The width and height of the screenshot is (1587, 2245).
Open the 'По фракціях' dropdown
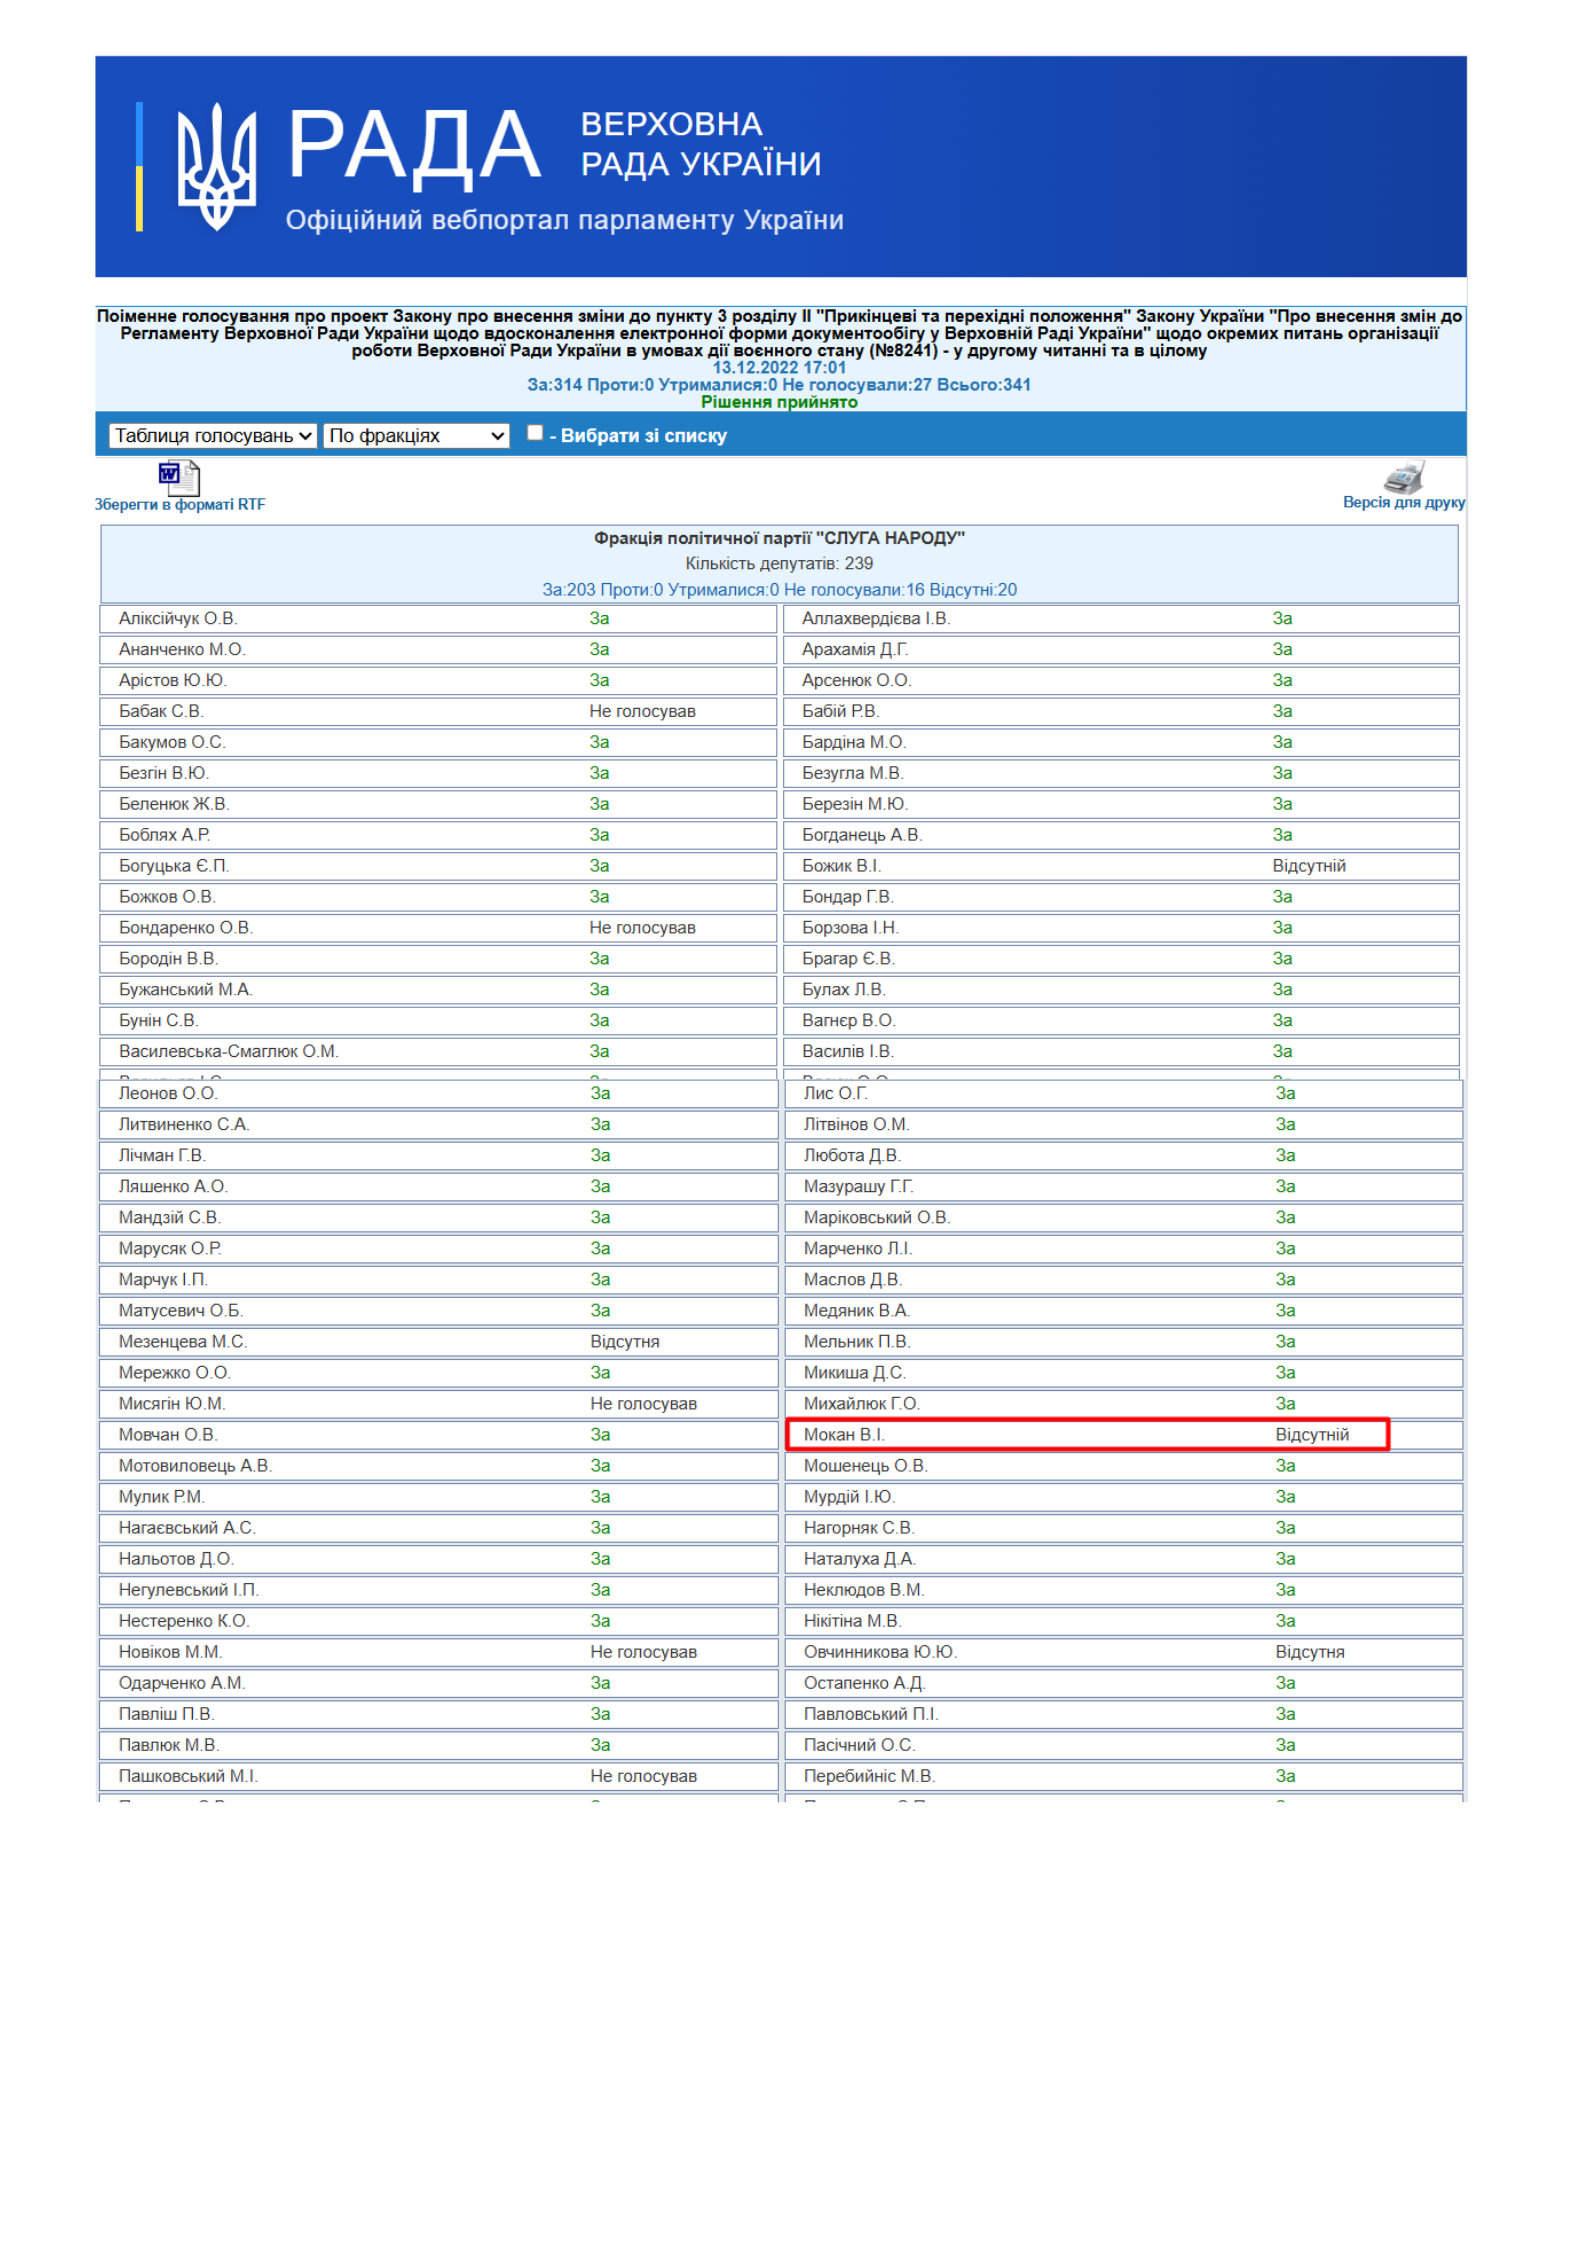coord(416,435)
